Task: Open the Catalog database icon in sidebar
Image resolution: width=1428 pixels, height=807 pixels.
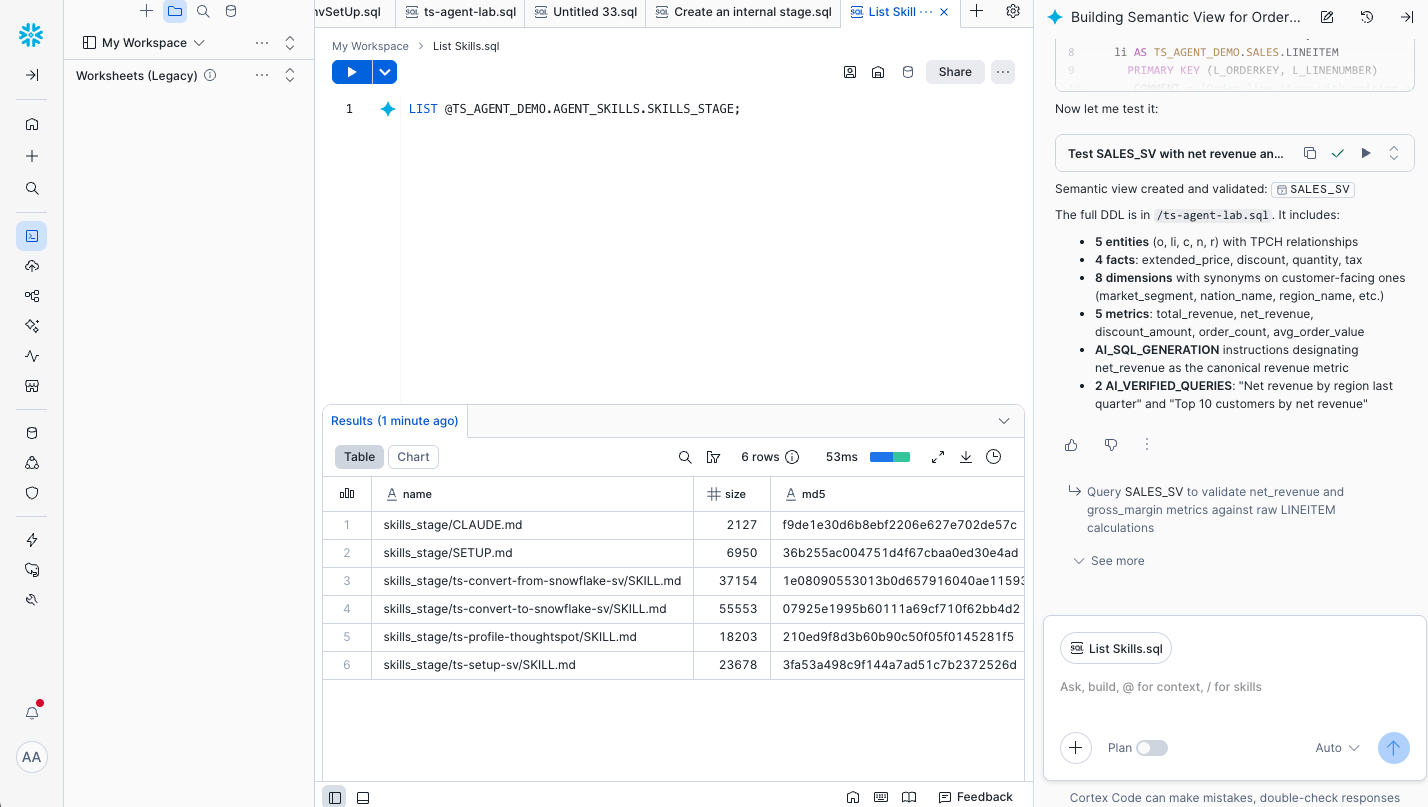Action: point(32,433)
